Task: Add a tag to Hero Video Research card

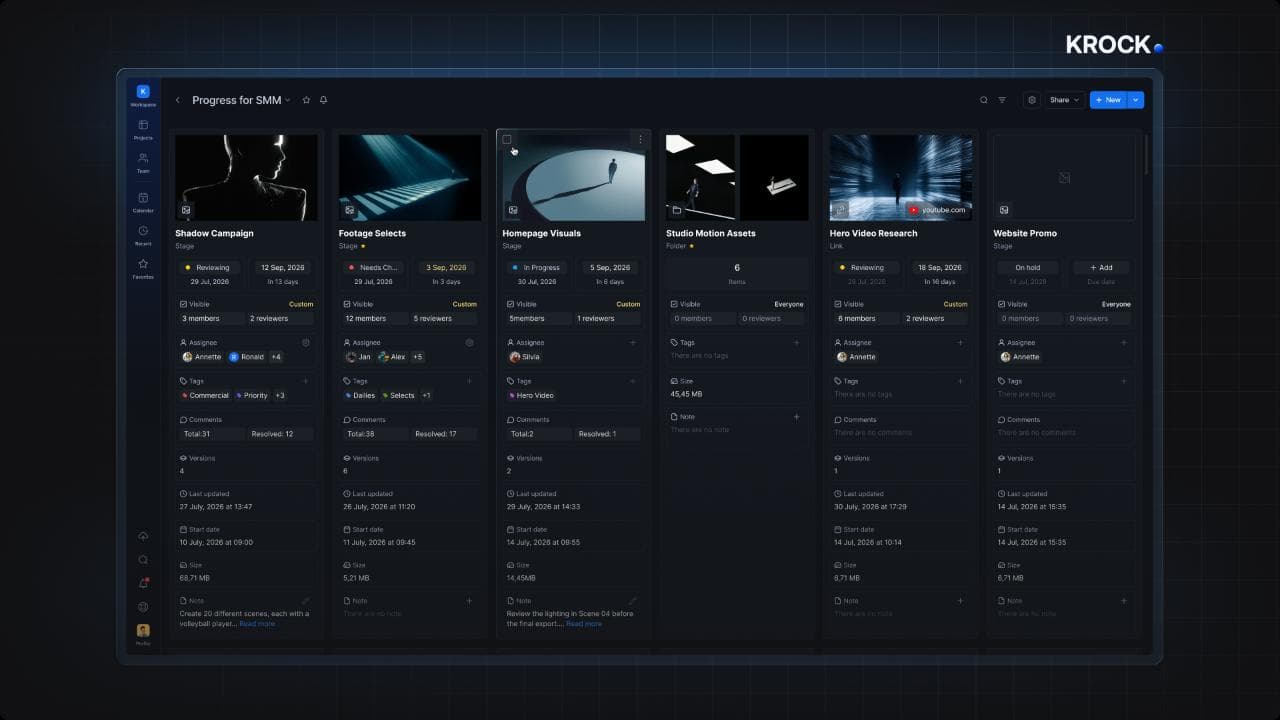Action: (x=960, y=381)
